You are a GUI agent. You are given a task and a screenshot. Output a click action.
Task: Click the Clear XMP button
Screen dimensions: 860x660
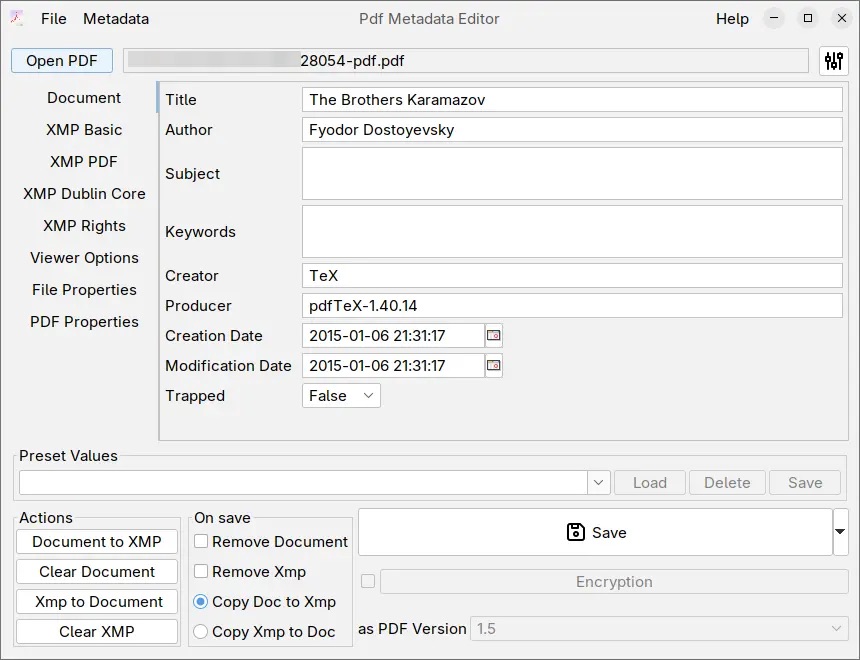tap(96, 631)
